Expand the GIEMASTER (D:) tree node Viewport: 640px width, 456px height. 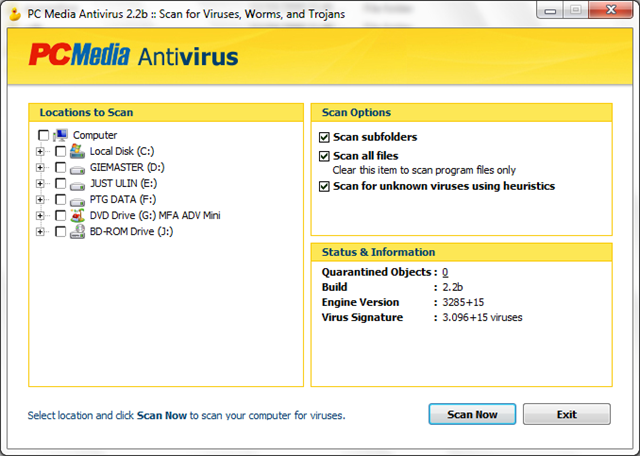(41, 167)
